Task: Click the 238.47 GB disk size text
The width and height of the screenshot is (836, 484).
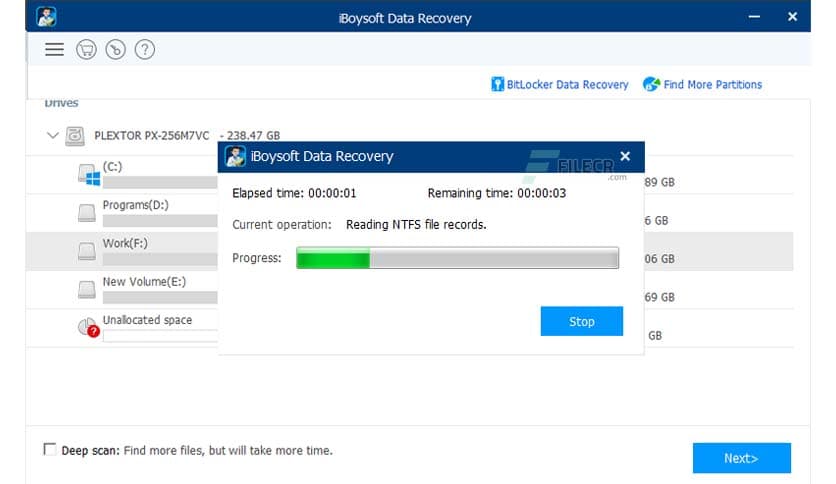Action: coord(253,136)
